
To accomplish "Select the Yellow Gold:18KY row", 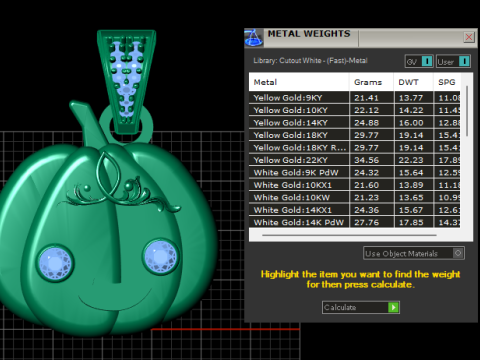I will [x=354, y=135].
